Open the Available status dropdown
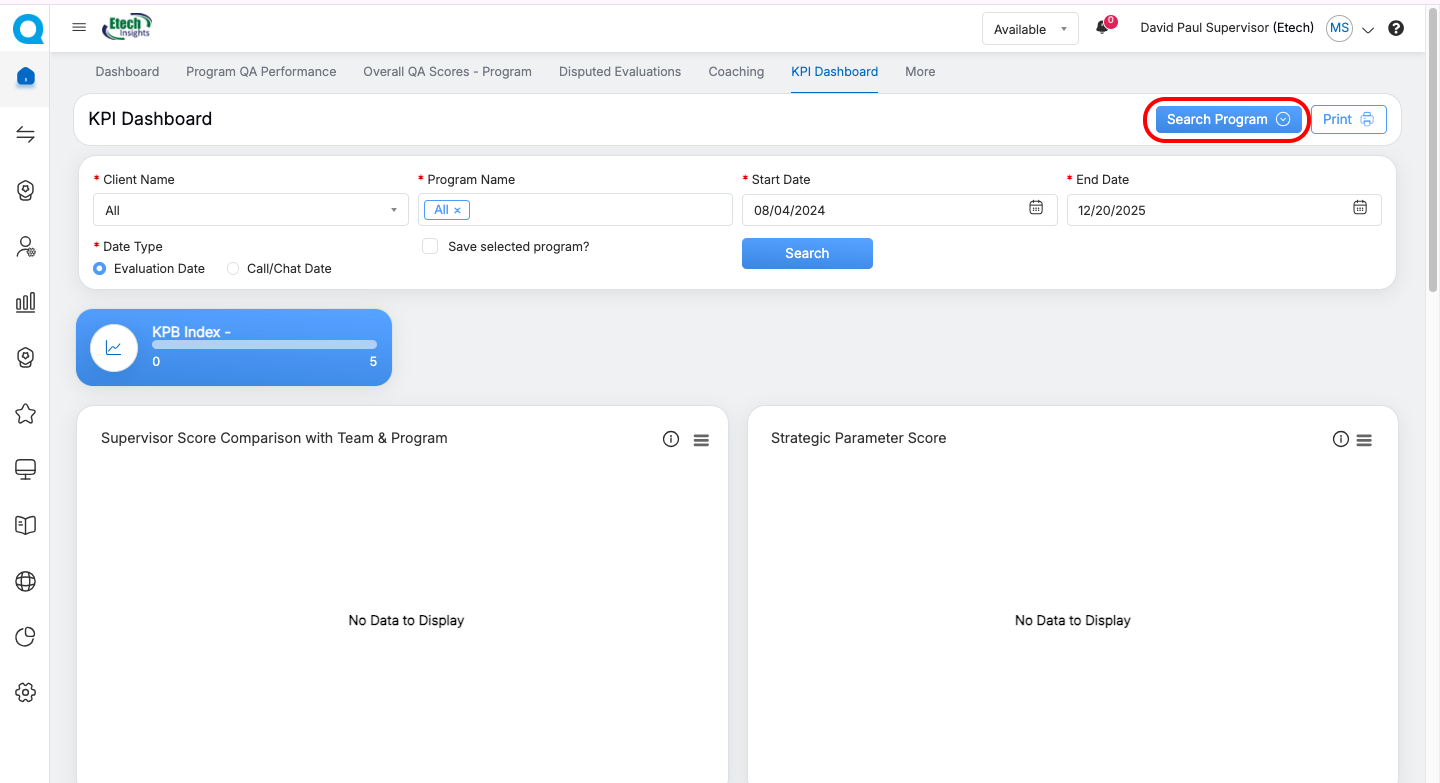The image size is (1440, 783). [1030, 29]
